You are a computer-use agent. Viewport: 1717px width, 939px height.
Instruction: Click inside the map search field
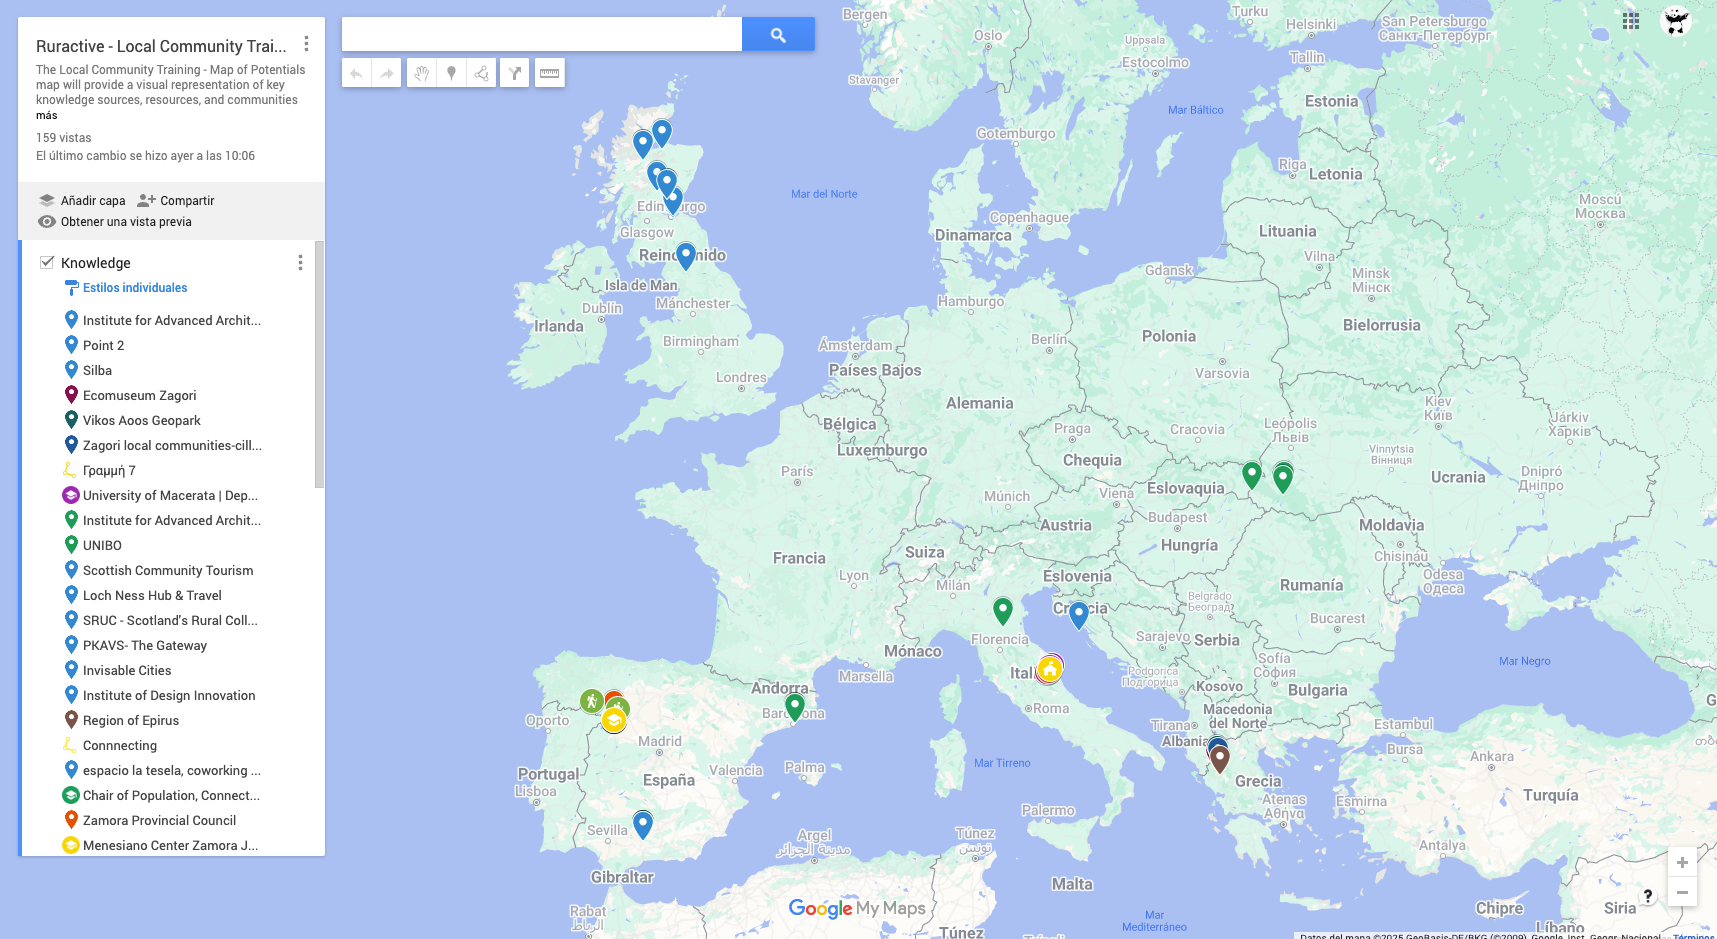pos(541,35)
